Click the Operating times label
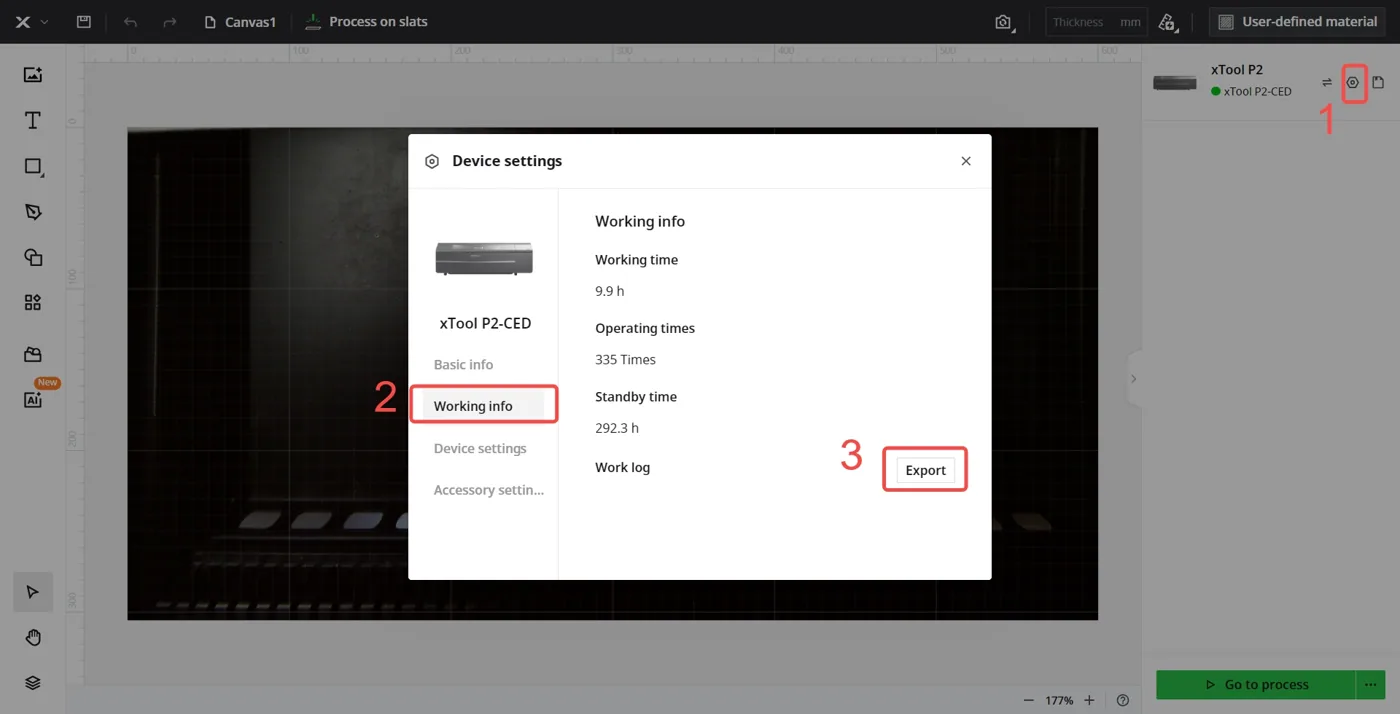The height and width of the screenshot is (714, 1400). [645, 328]
